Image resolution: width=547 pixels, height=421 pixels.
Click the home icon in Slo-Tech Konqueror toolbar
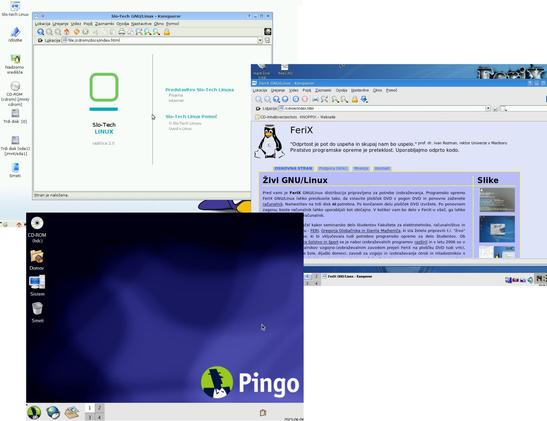pyautogui.click(x=67, y=32)
